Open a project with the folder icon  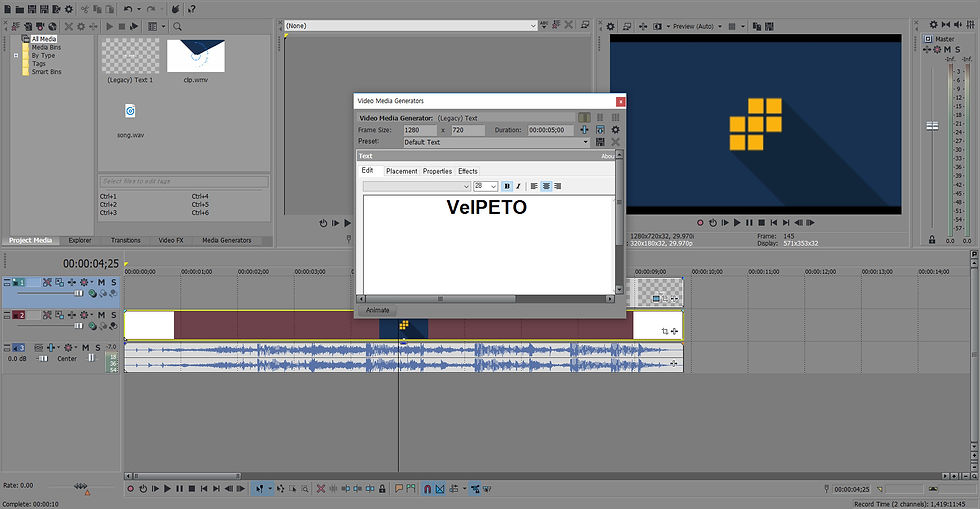point(19,9)
